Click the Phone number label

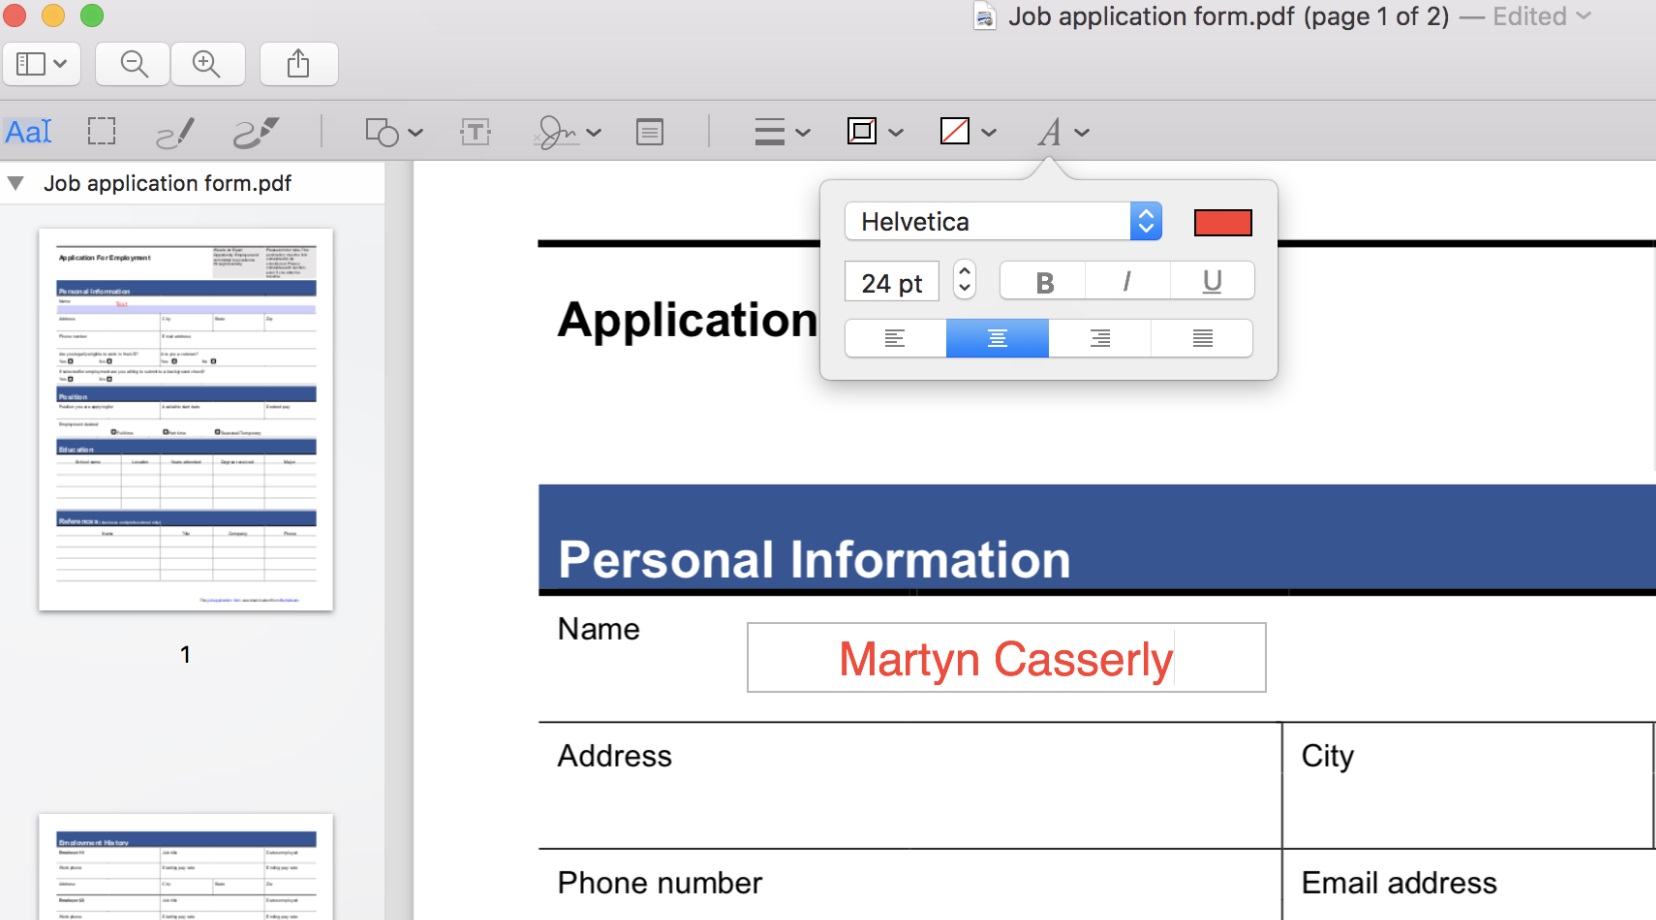click(660, 883)
